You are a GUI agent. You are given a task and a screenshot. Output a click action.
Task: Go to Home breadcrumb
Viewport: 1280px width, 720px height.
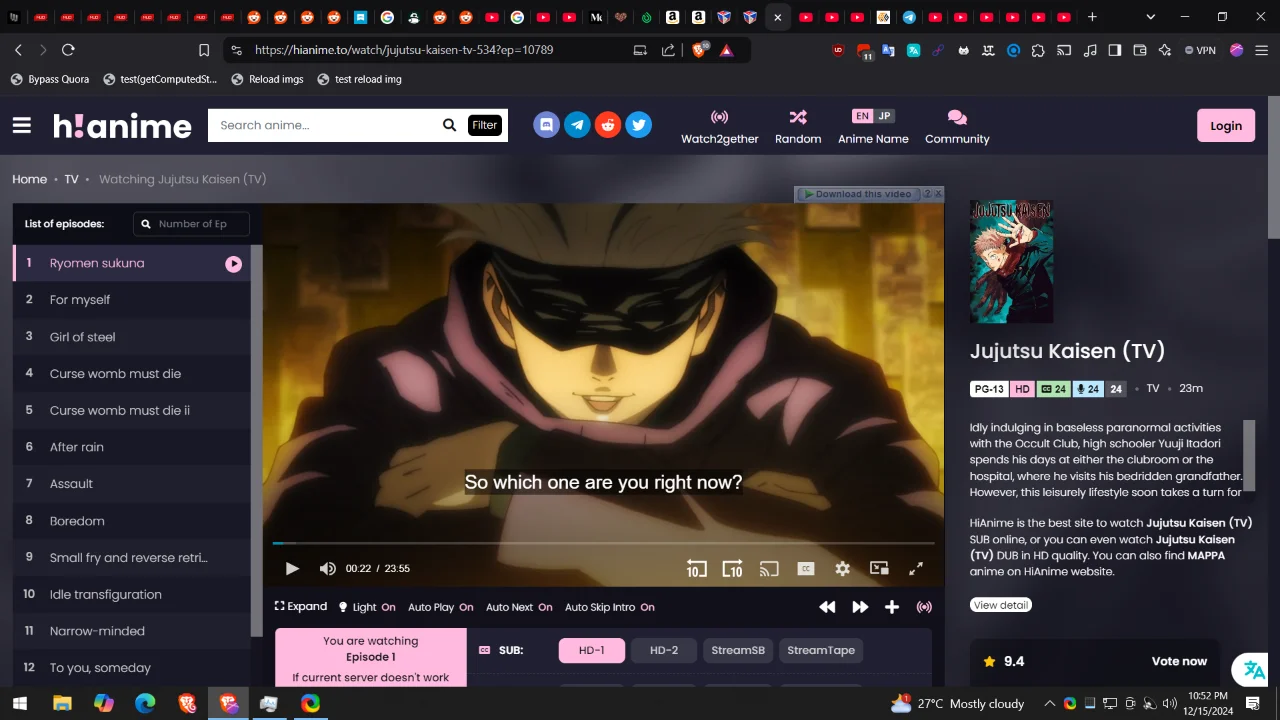(29, 179)
